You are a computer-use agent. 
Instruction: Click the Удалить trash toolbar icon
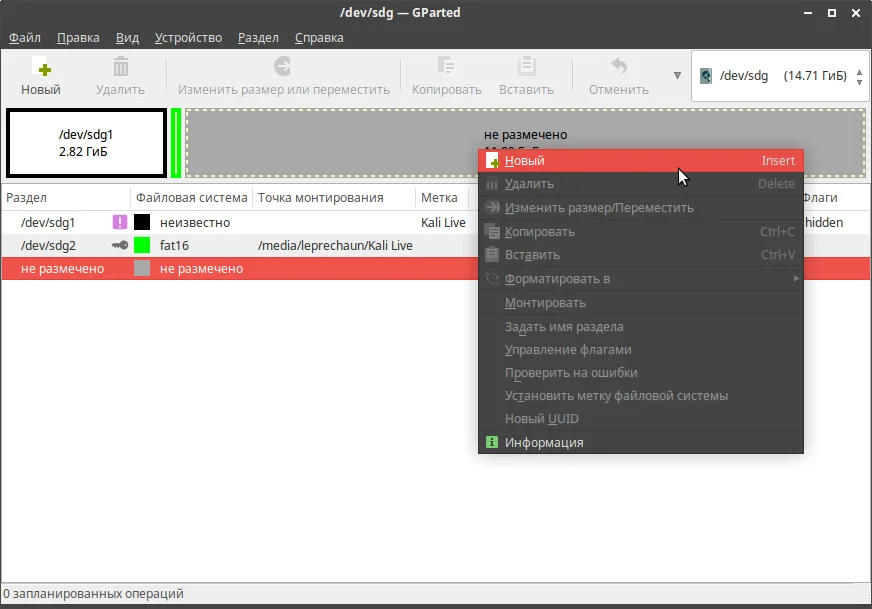pyautogui.click(x=121, y=67)
